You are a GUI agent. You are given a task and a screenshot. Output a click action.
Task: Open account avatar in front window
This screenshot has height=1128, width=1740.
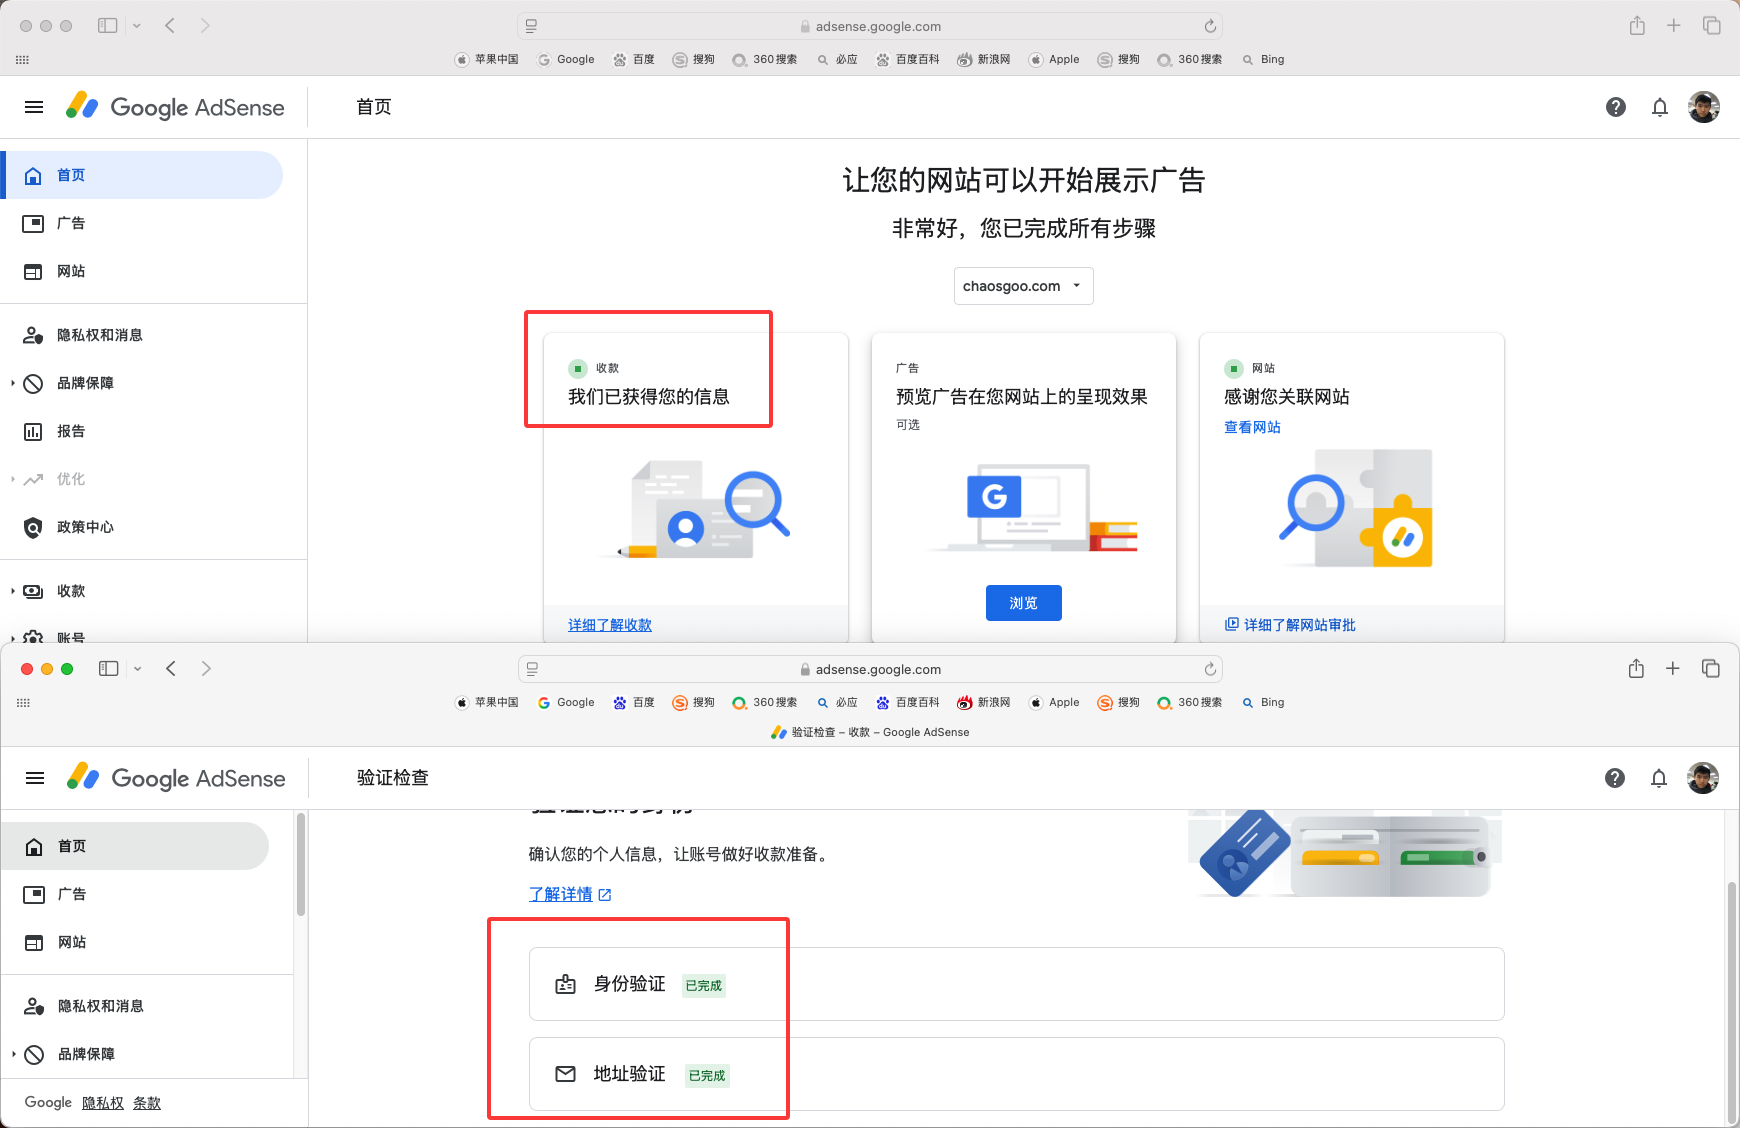click(x=1703, y=778)
